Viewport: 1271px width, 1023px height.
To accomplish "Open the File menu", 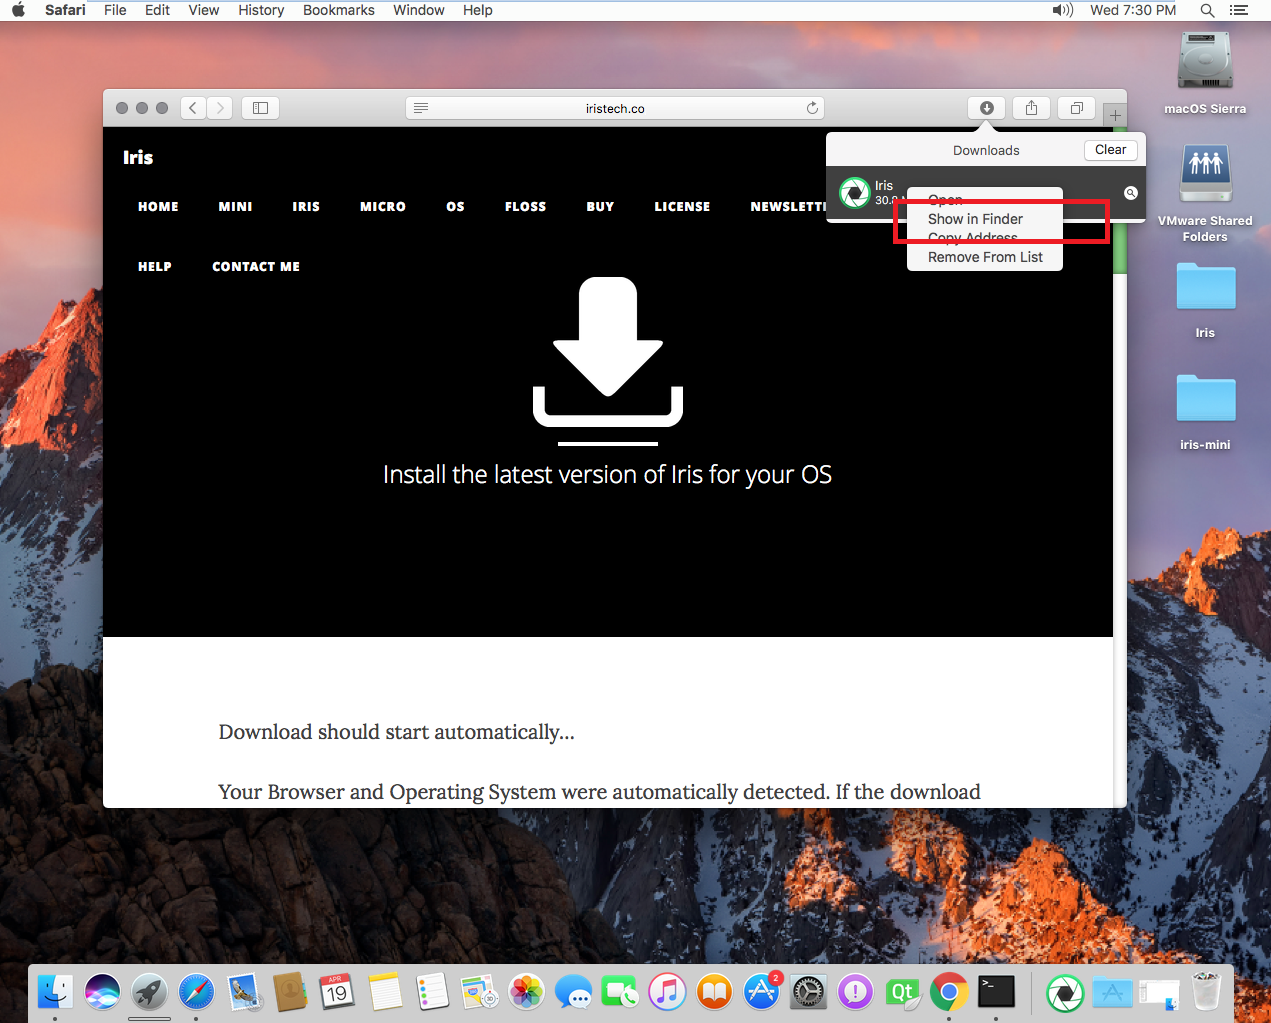I will coord(115,10).
